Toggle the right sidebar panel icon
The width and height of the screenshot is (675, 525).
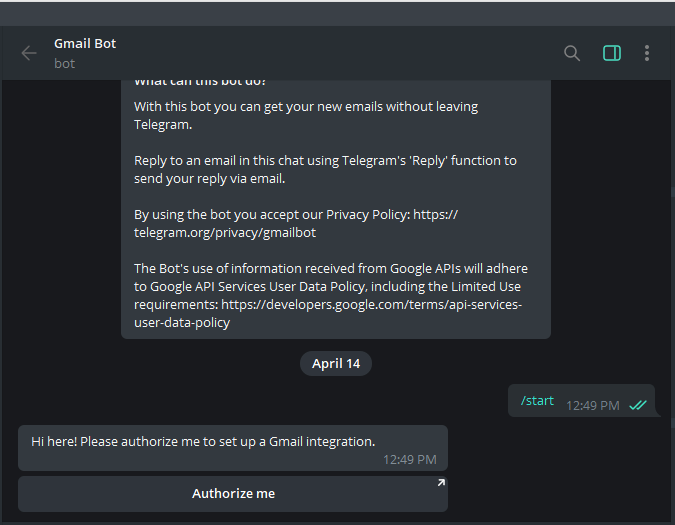tap(612, 53)
